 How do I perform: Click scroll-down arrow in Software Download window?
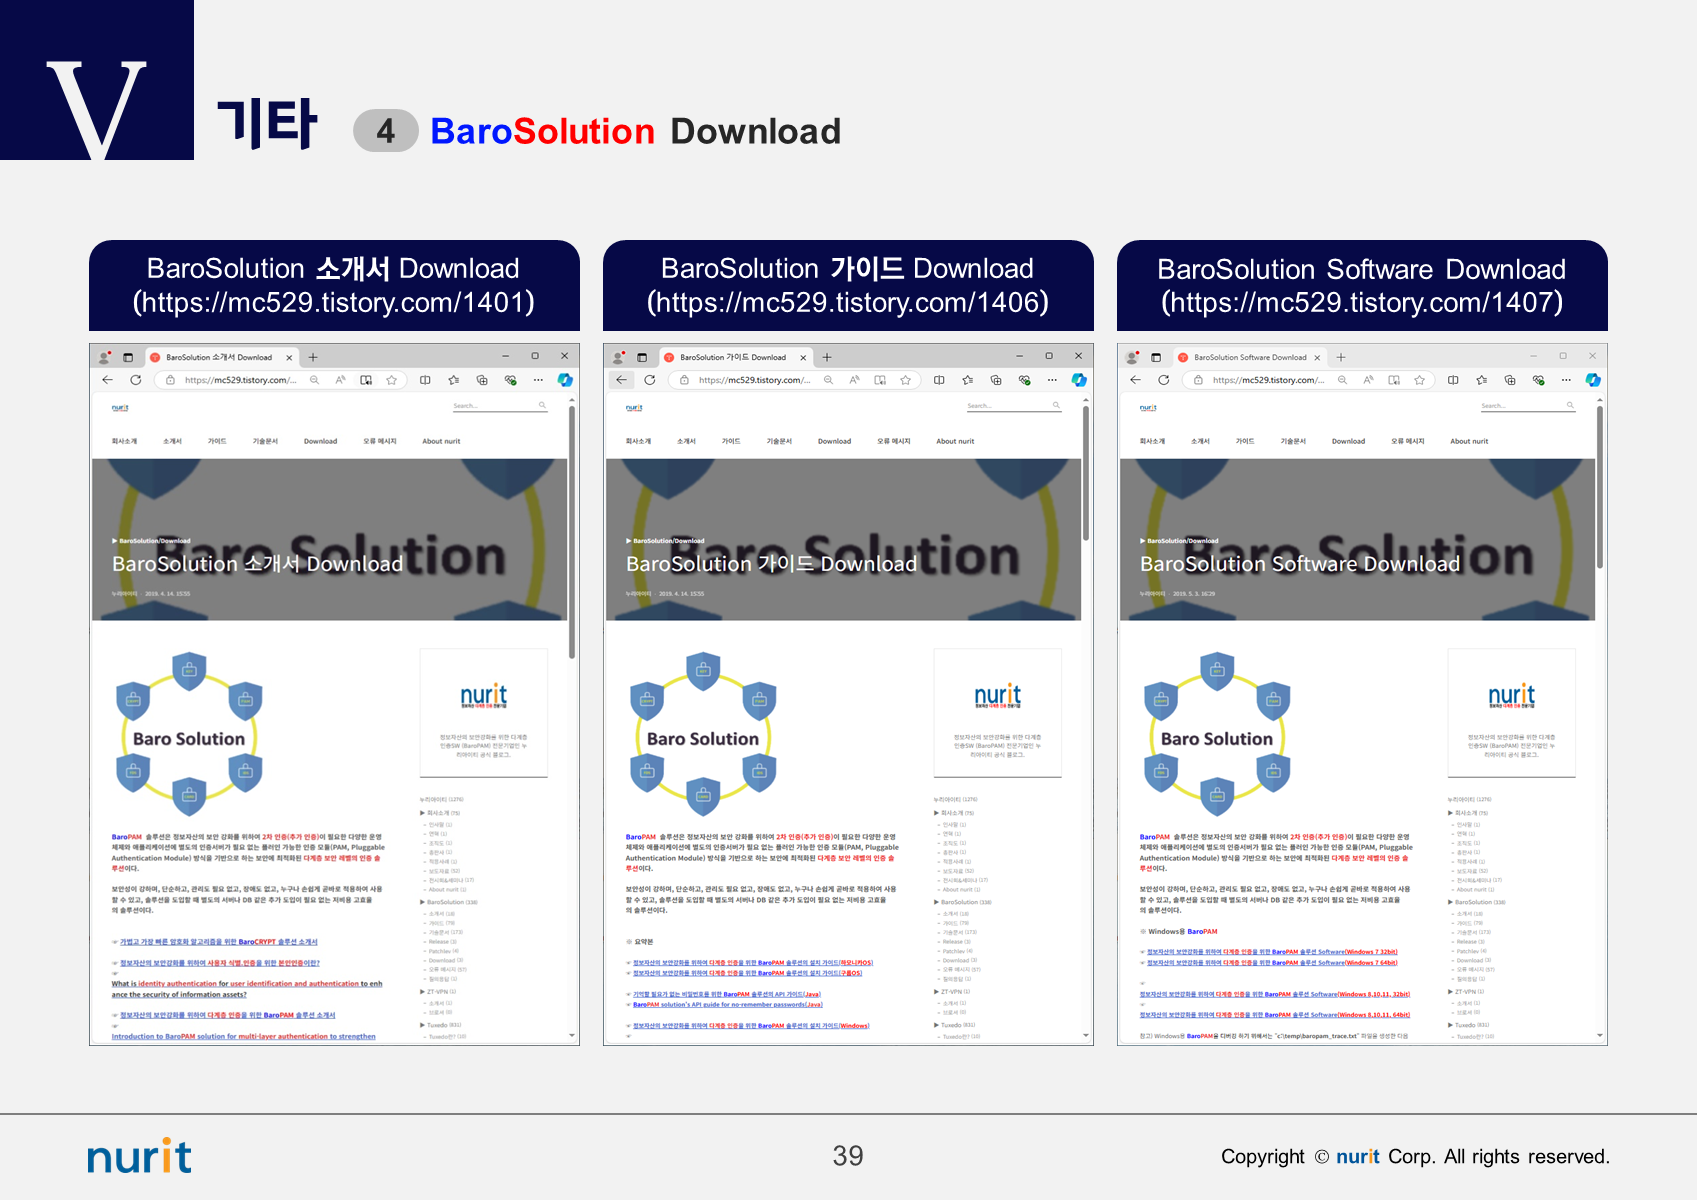1600,1036
